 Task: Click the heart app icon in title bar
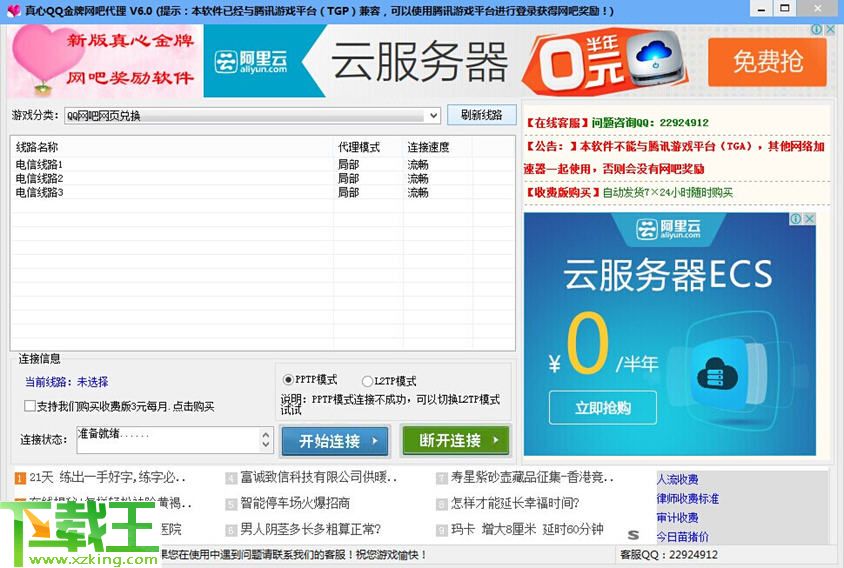tap(13, 10)
